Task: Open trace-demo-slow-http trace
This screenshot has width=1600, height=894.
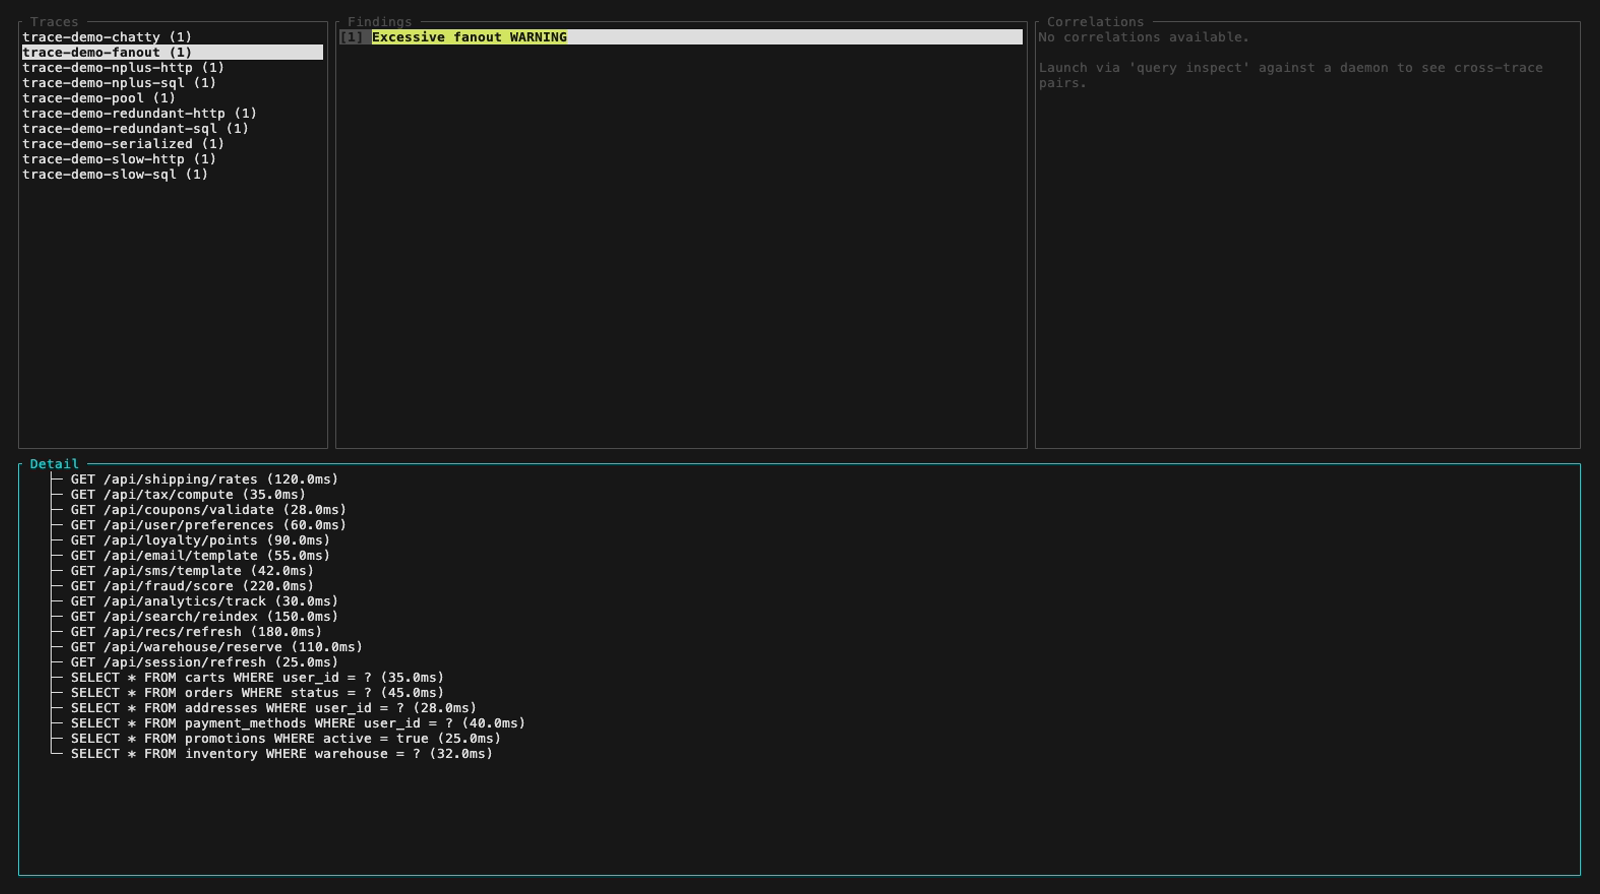Action: [x=119, y=159]
